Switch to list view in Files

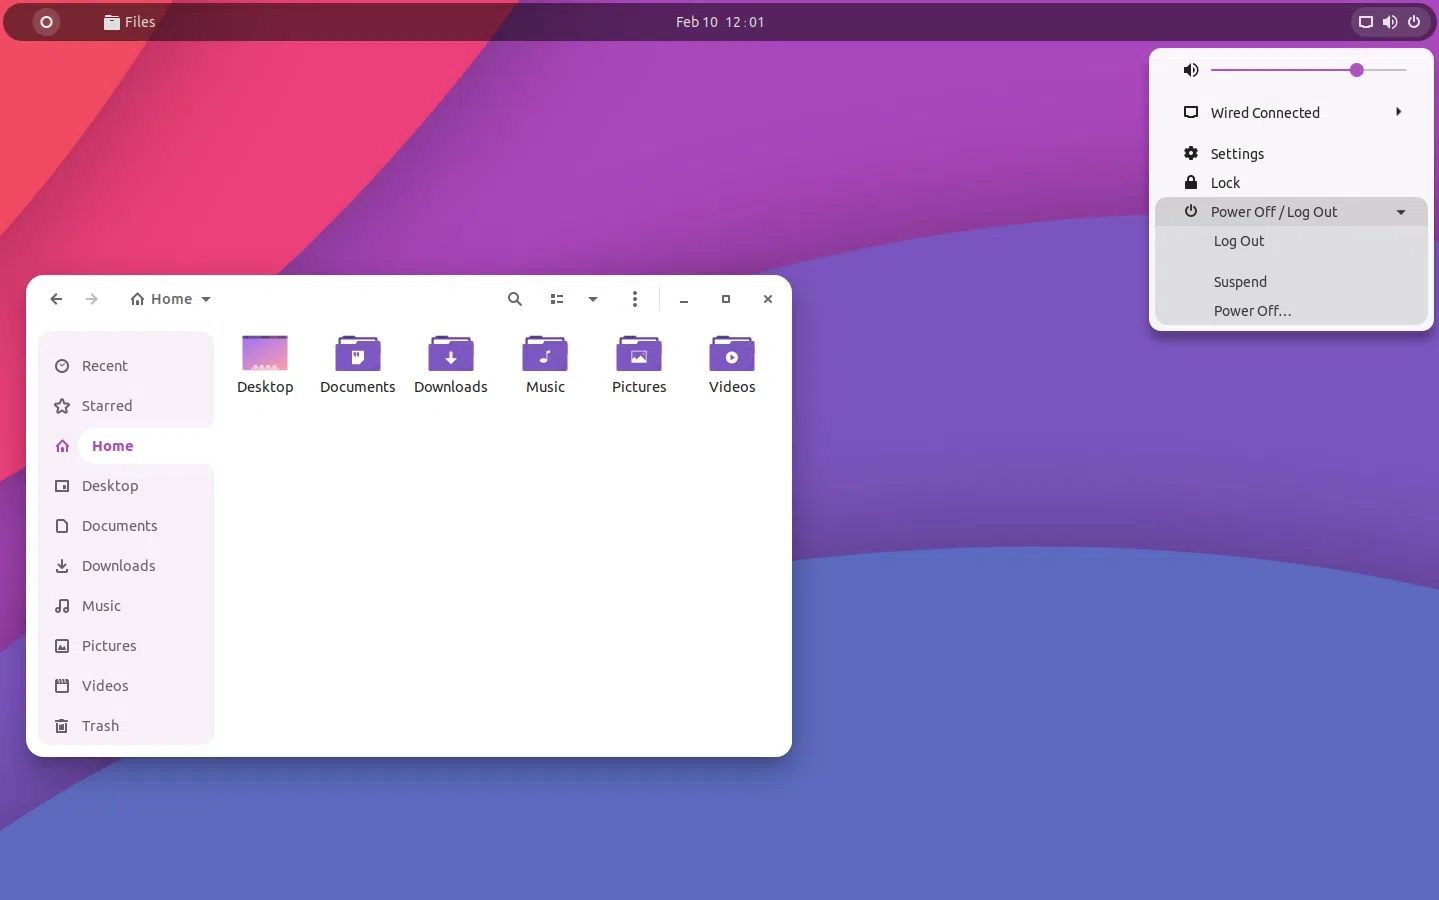coord(557,299)
